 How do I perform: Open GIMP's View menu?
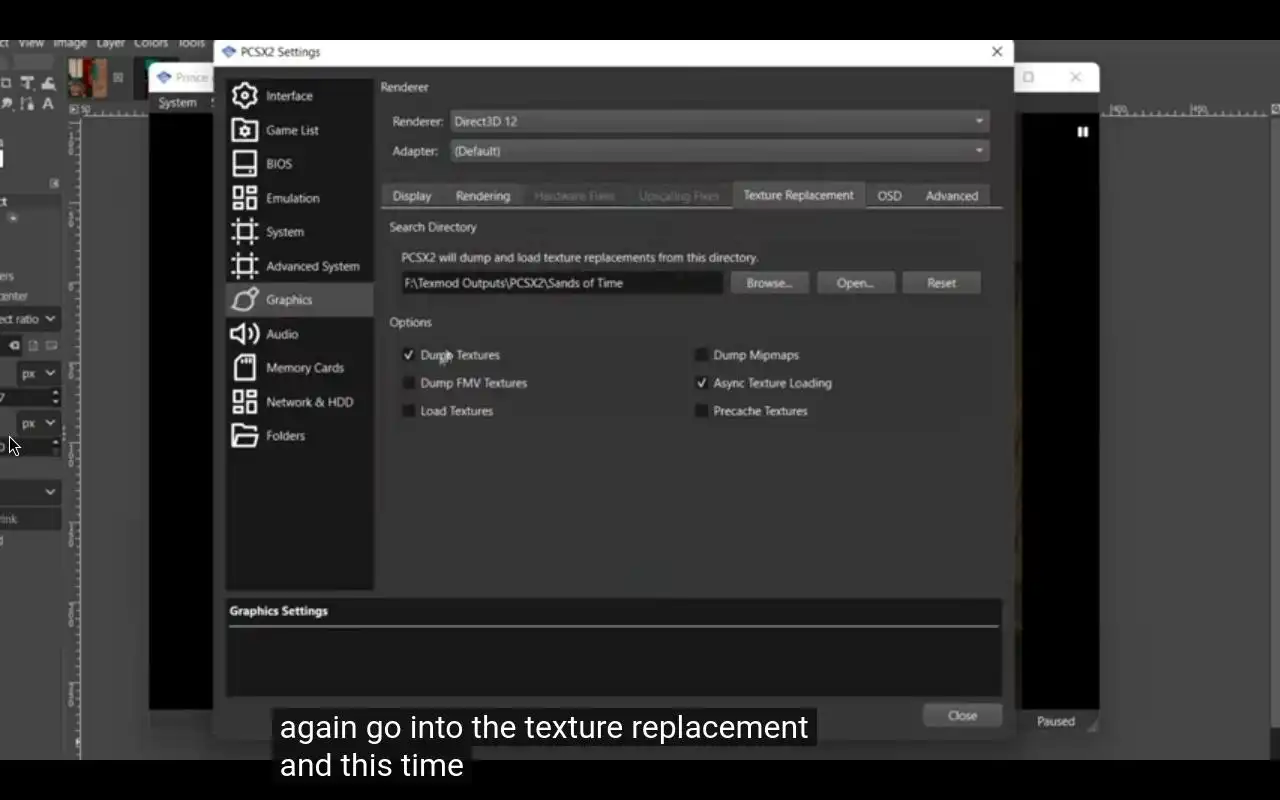click(31, 43)
